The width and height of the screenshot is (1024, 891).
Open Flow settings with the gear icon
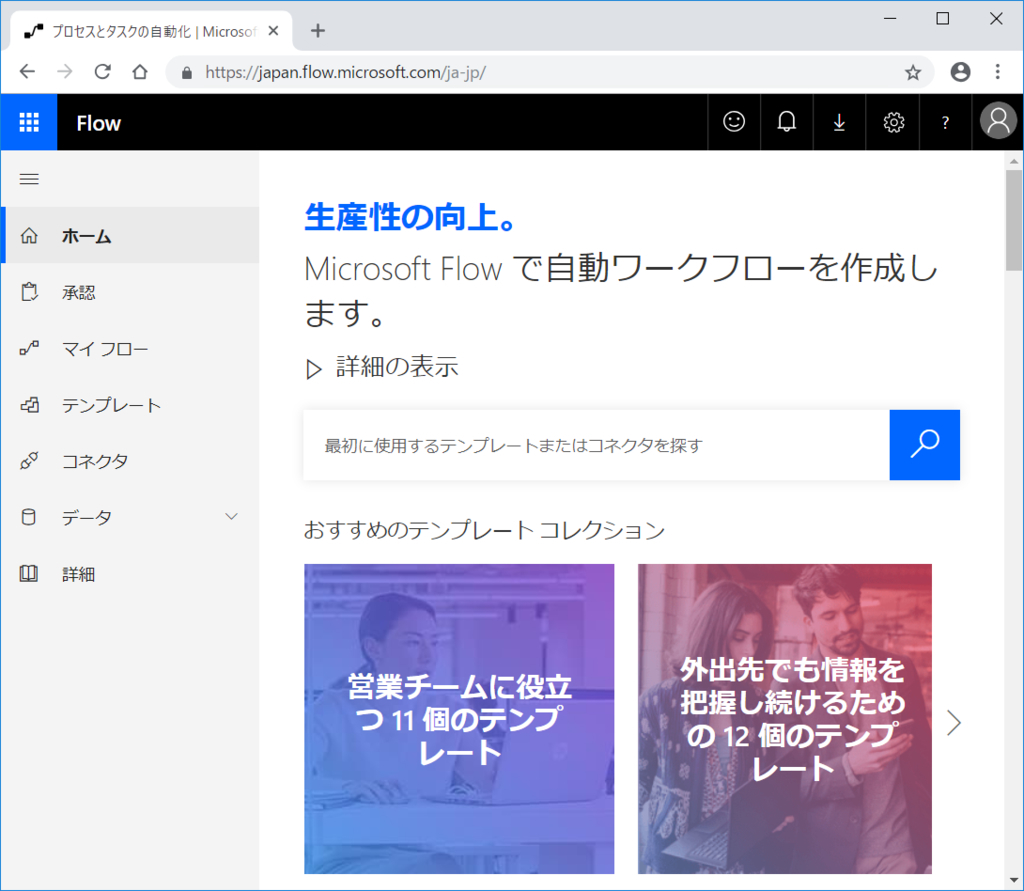892,122
